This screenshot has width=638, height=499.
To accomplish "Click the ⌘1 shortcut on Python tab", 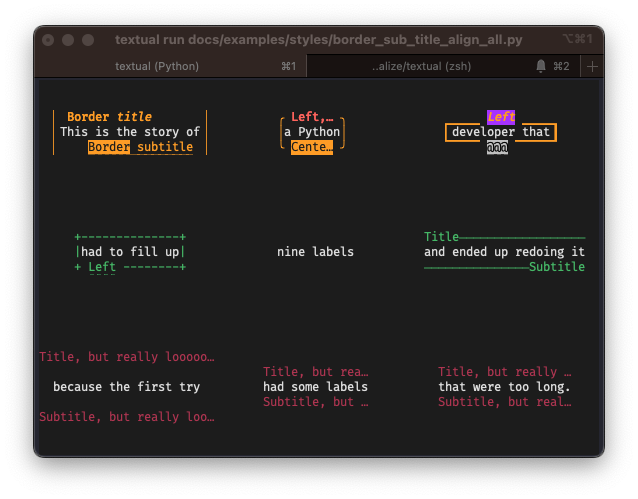I will point(288,66).
